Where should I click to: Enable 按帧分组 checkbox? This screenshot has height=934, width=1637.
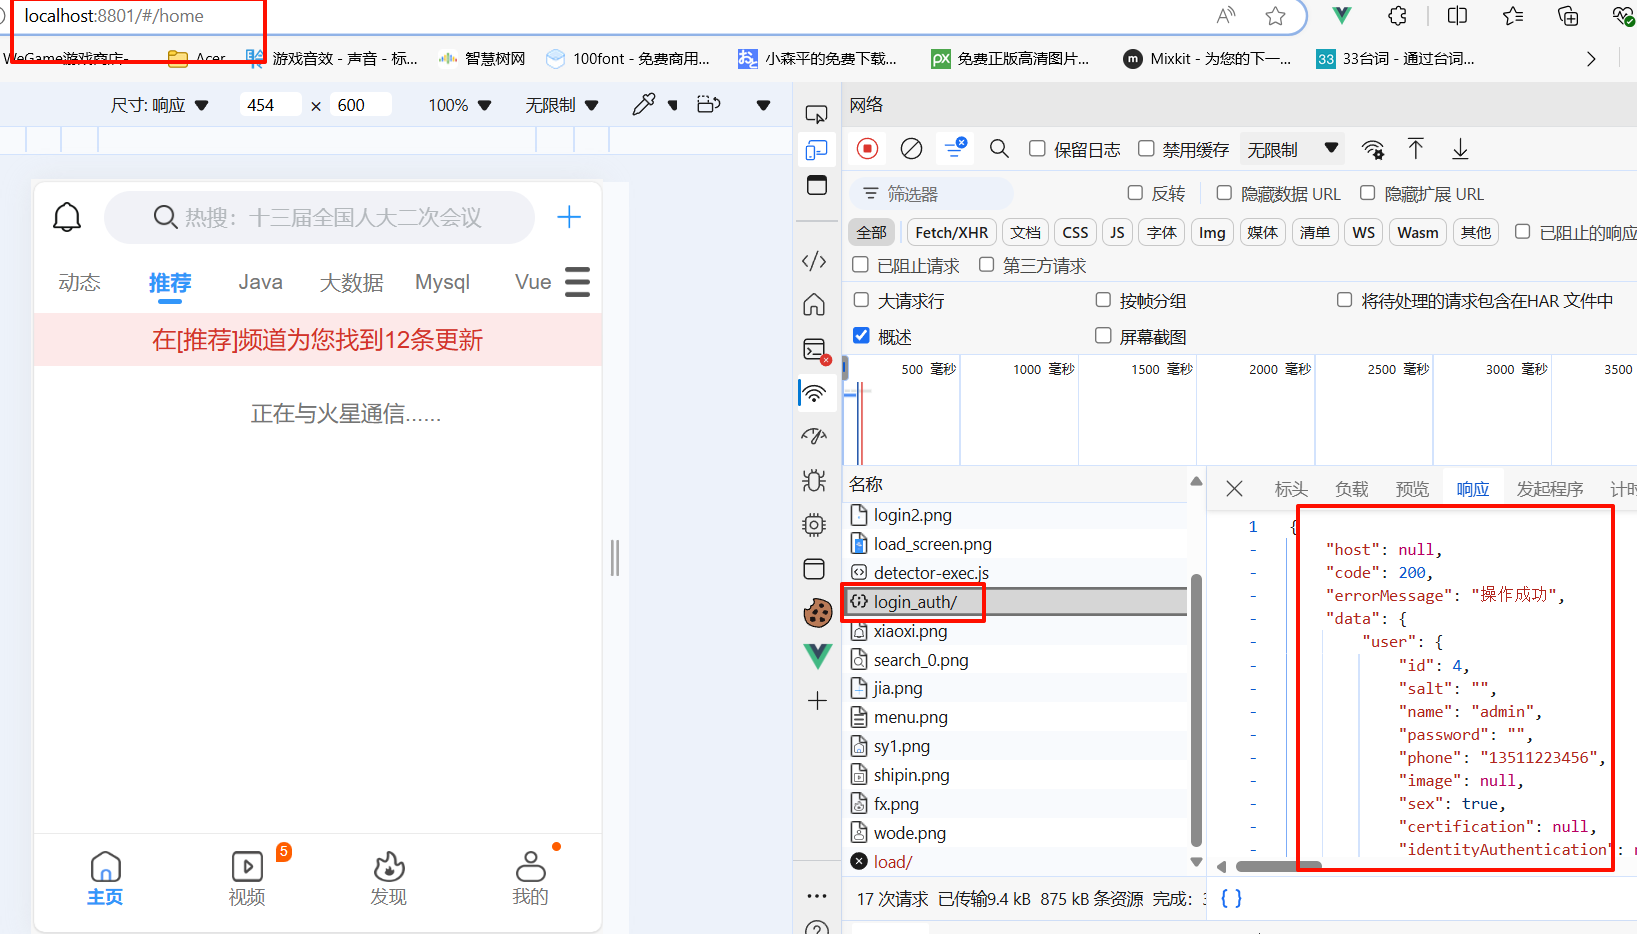(x=1103, y=300)
